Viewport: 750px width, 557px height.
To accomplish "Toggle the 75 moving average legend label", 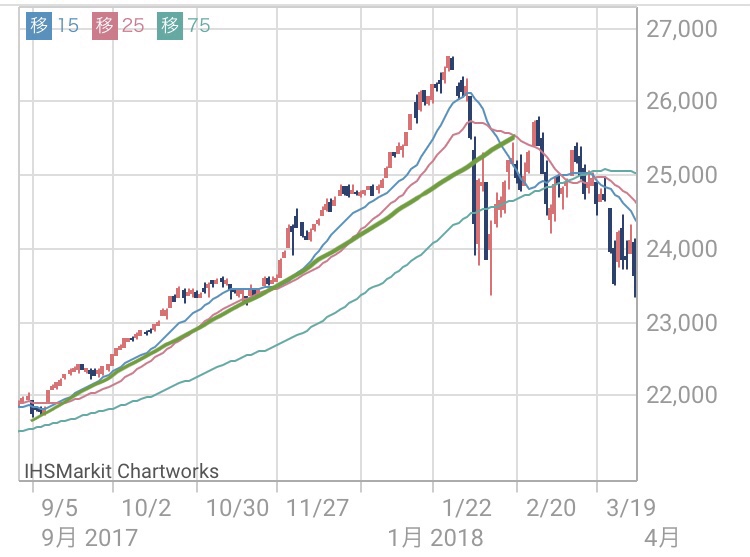I will [x=199, y=27].
